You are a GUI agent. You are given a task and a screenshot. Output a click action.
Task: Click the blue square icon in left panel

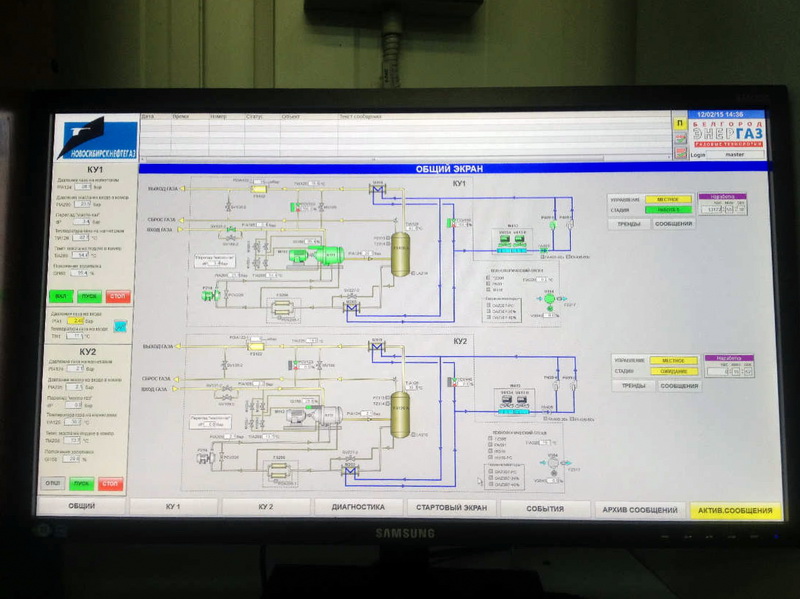(x=120, y=325)
